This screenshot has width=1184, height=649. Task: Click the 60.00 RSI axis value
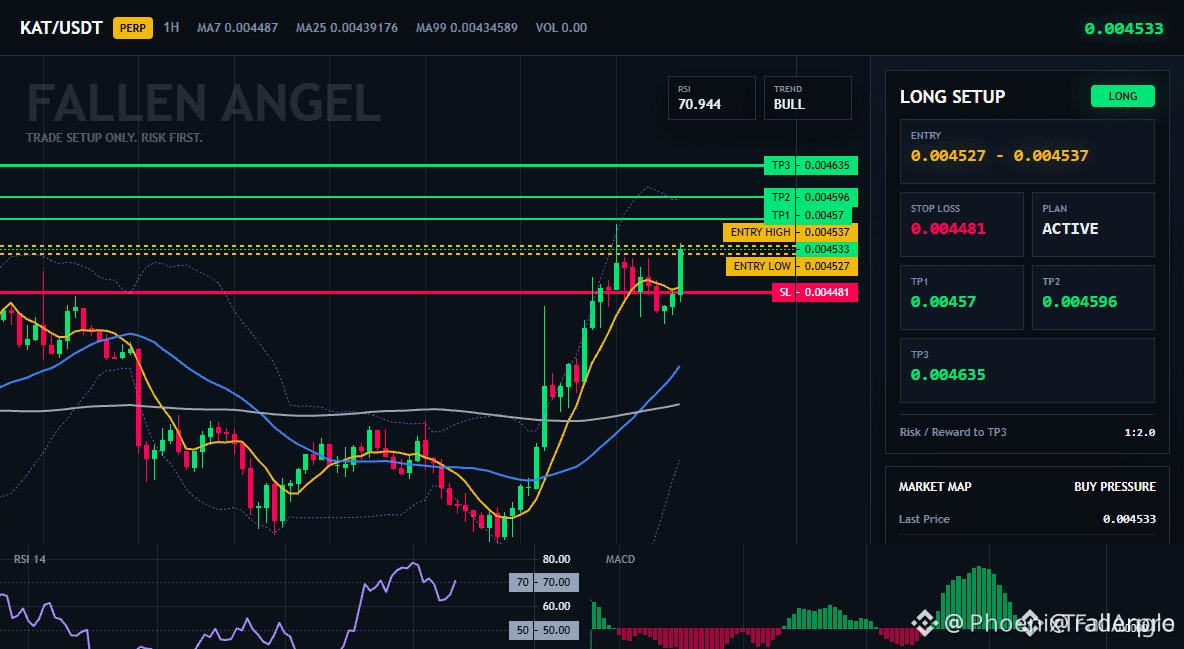pyautogui.click(x=557, y=606)
